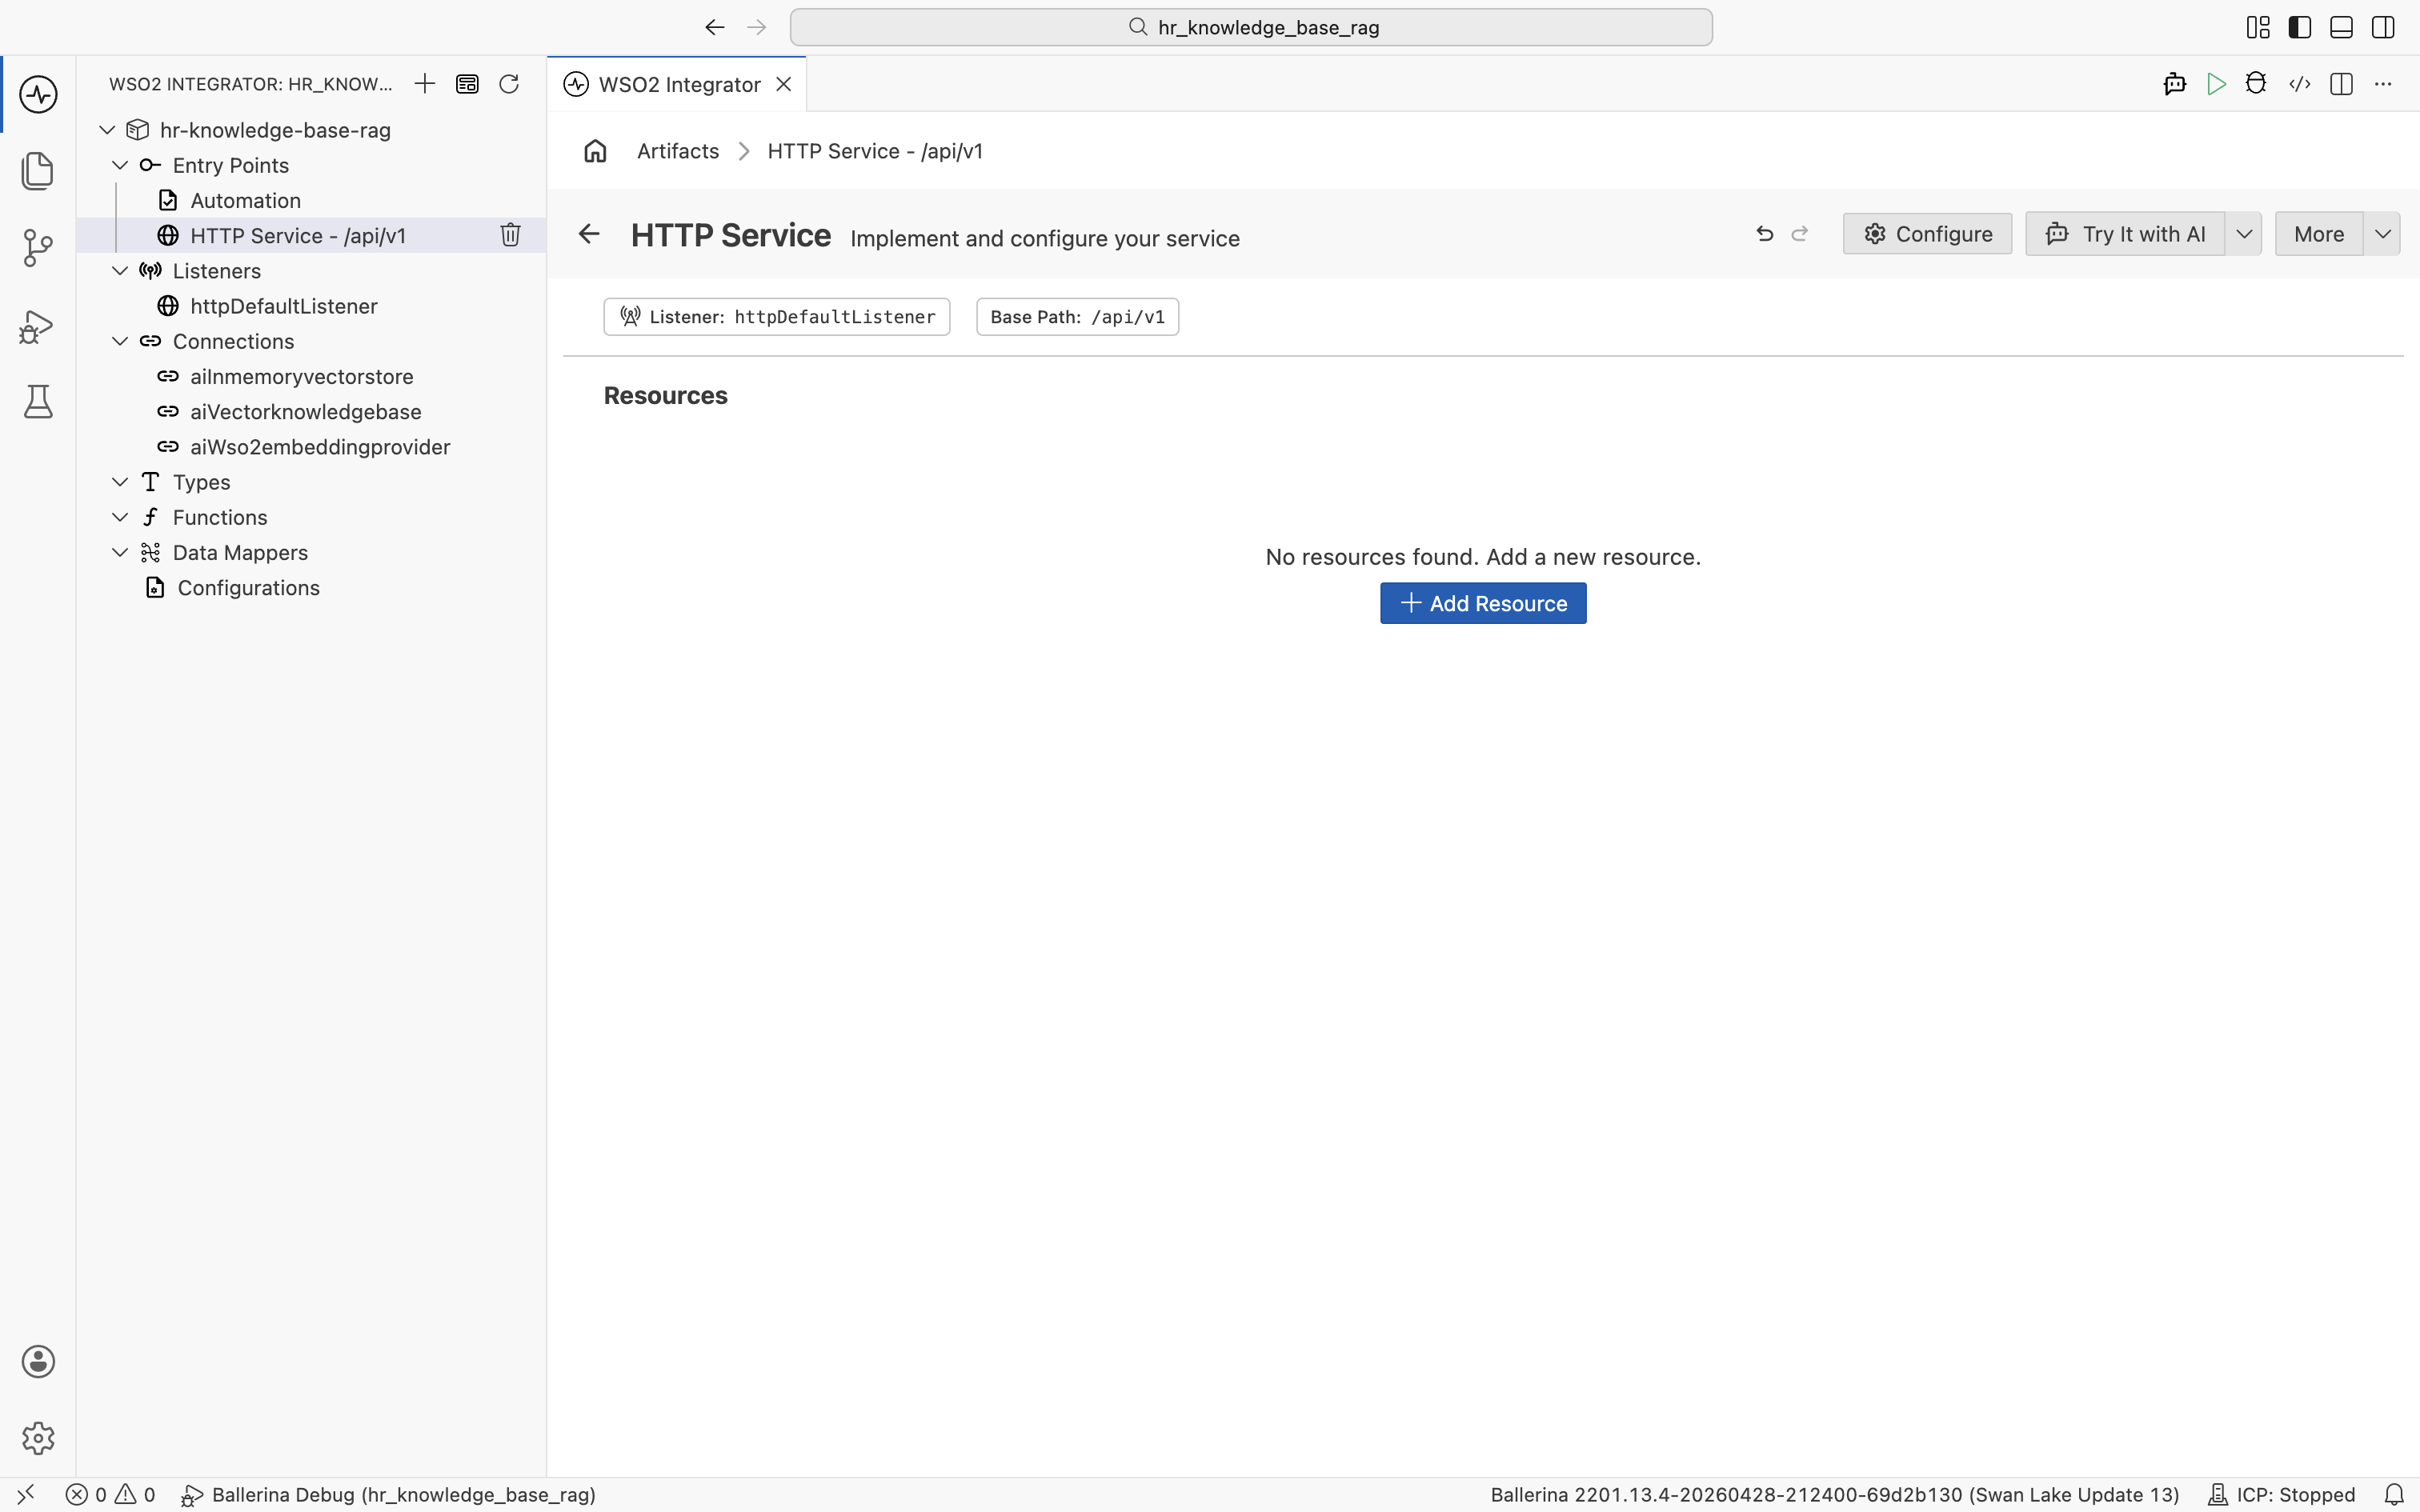2420x1512 pixels.
Task: Open Manage gear in activity bar
Action: point(38,1438)
